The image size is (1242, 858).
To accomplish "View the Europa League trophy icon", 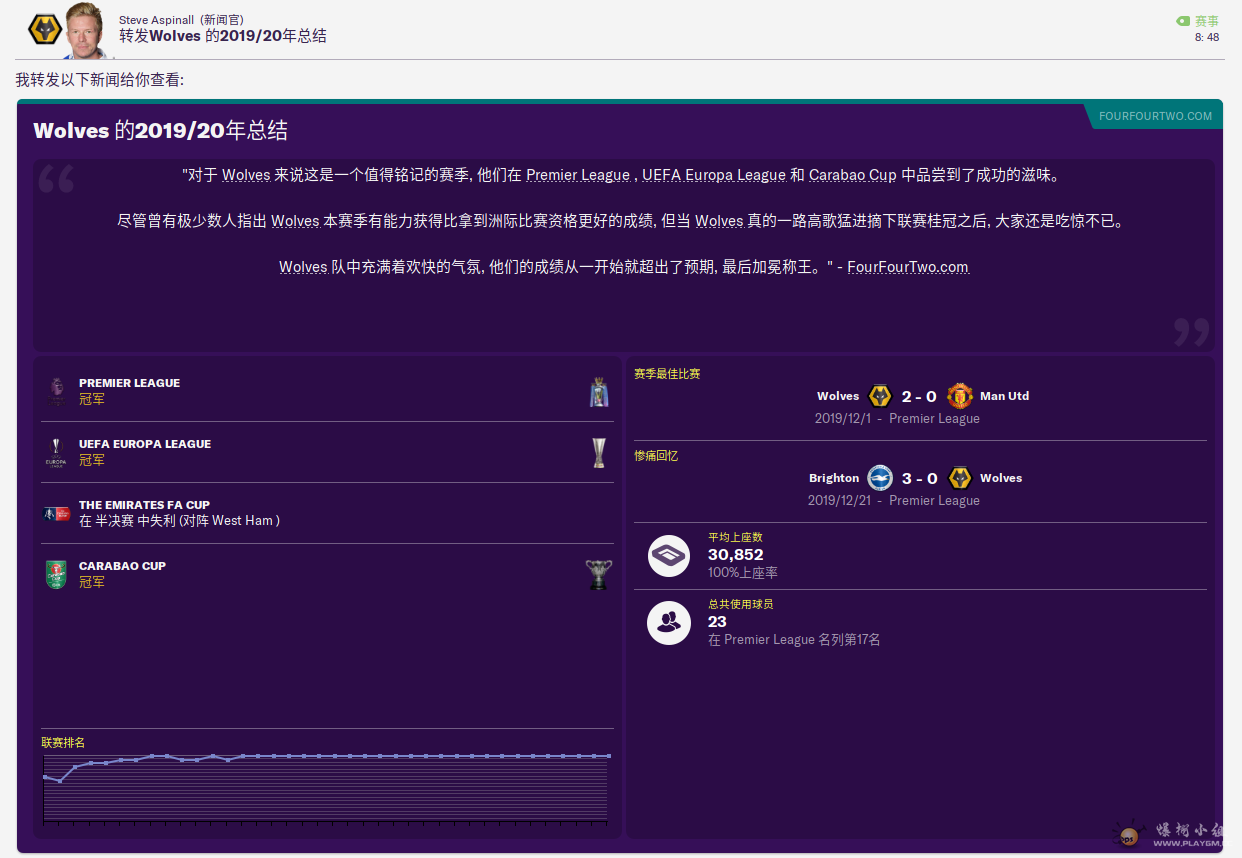I will (x=599, y=453).
